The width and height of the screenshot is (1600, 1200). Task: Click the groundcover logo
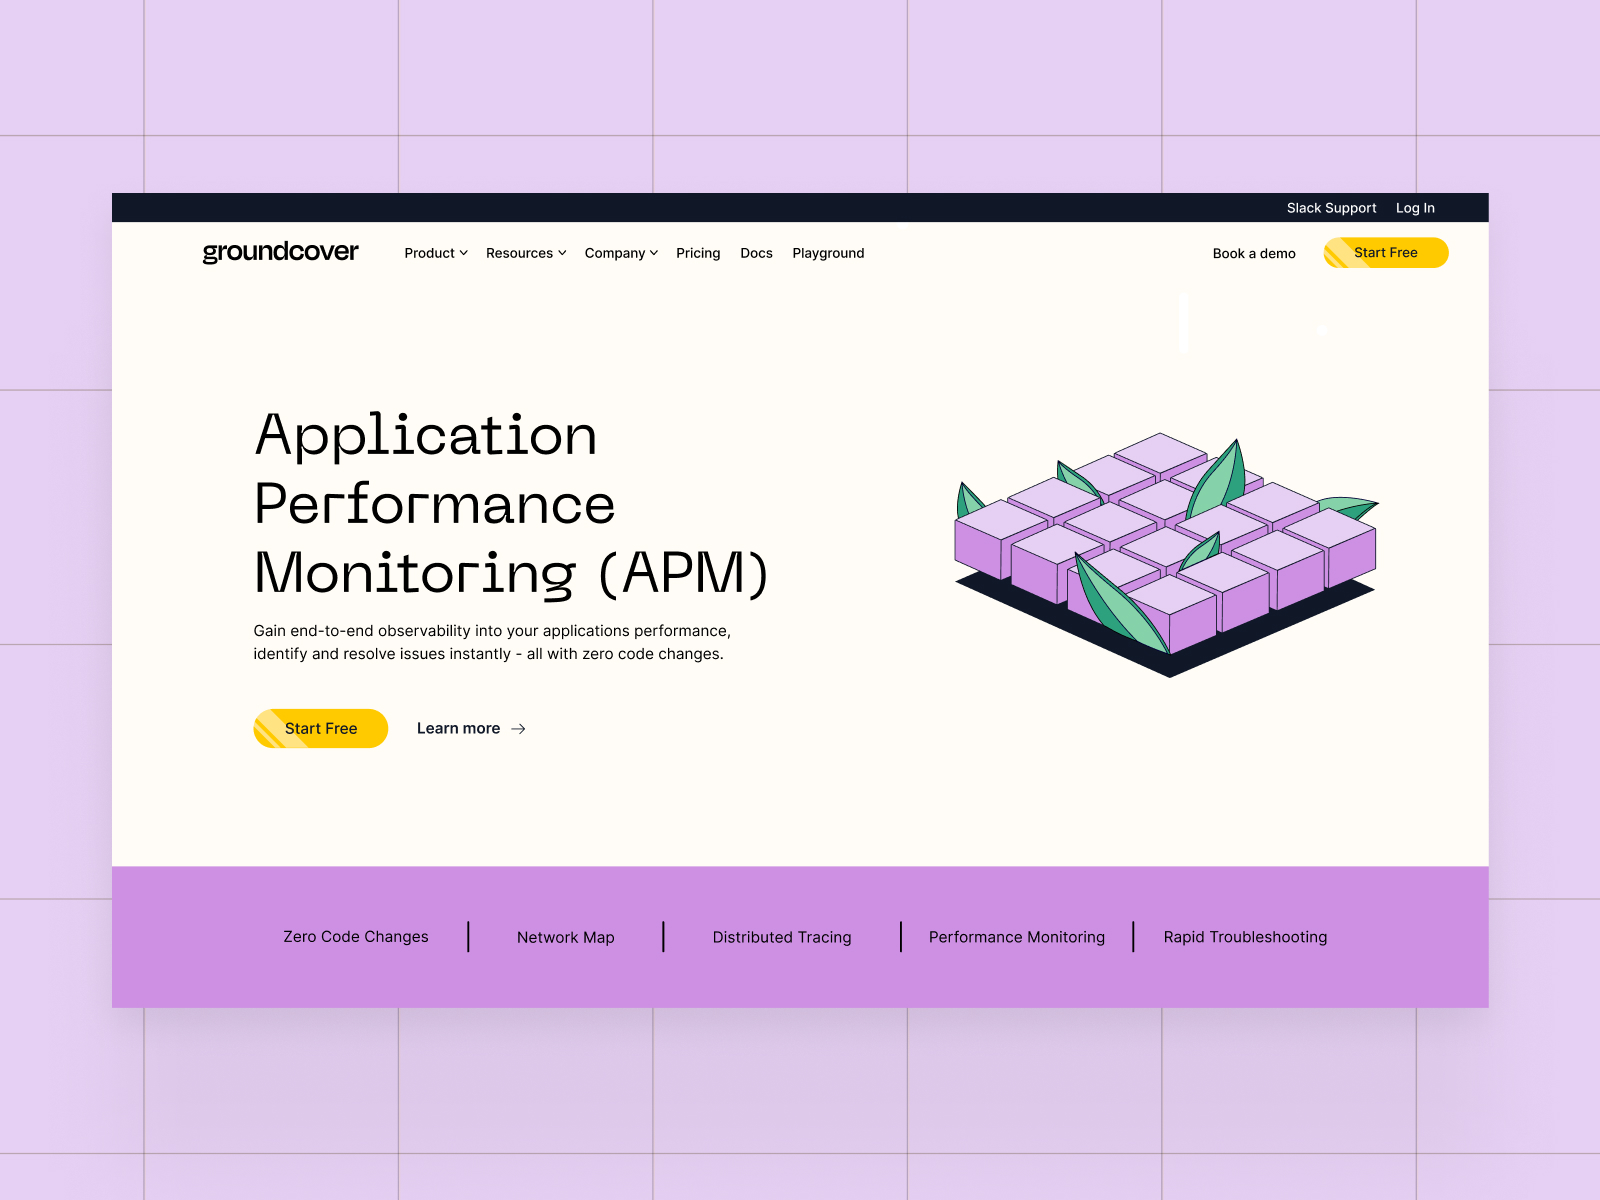click(280, 252)
